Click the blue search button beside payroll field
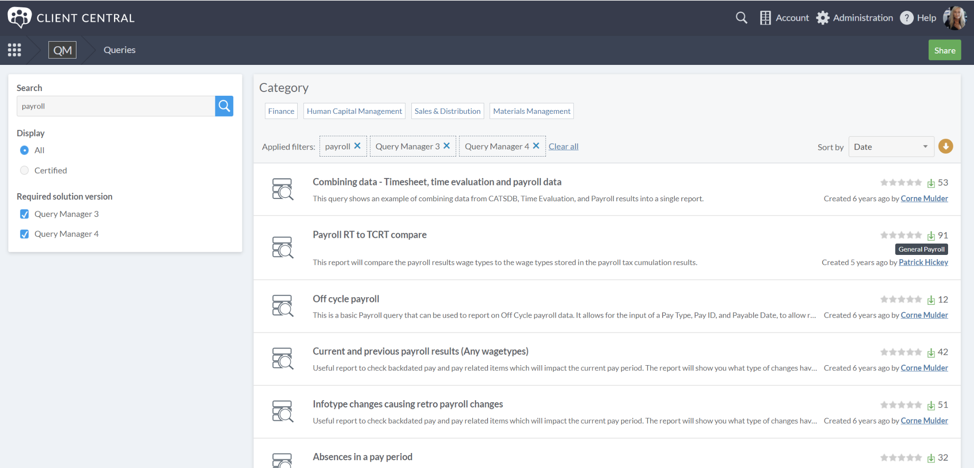974x468 pixels. [224, 106]
